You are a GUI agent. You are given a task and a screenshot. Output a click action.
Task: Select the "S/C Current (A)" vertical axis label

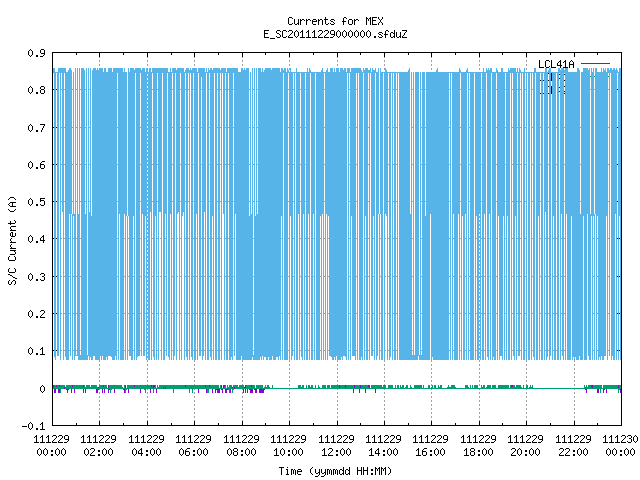tap(12, 241)
